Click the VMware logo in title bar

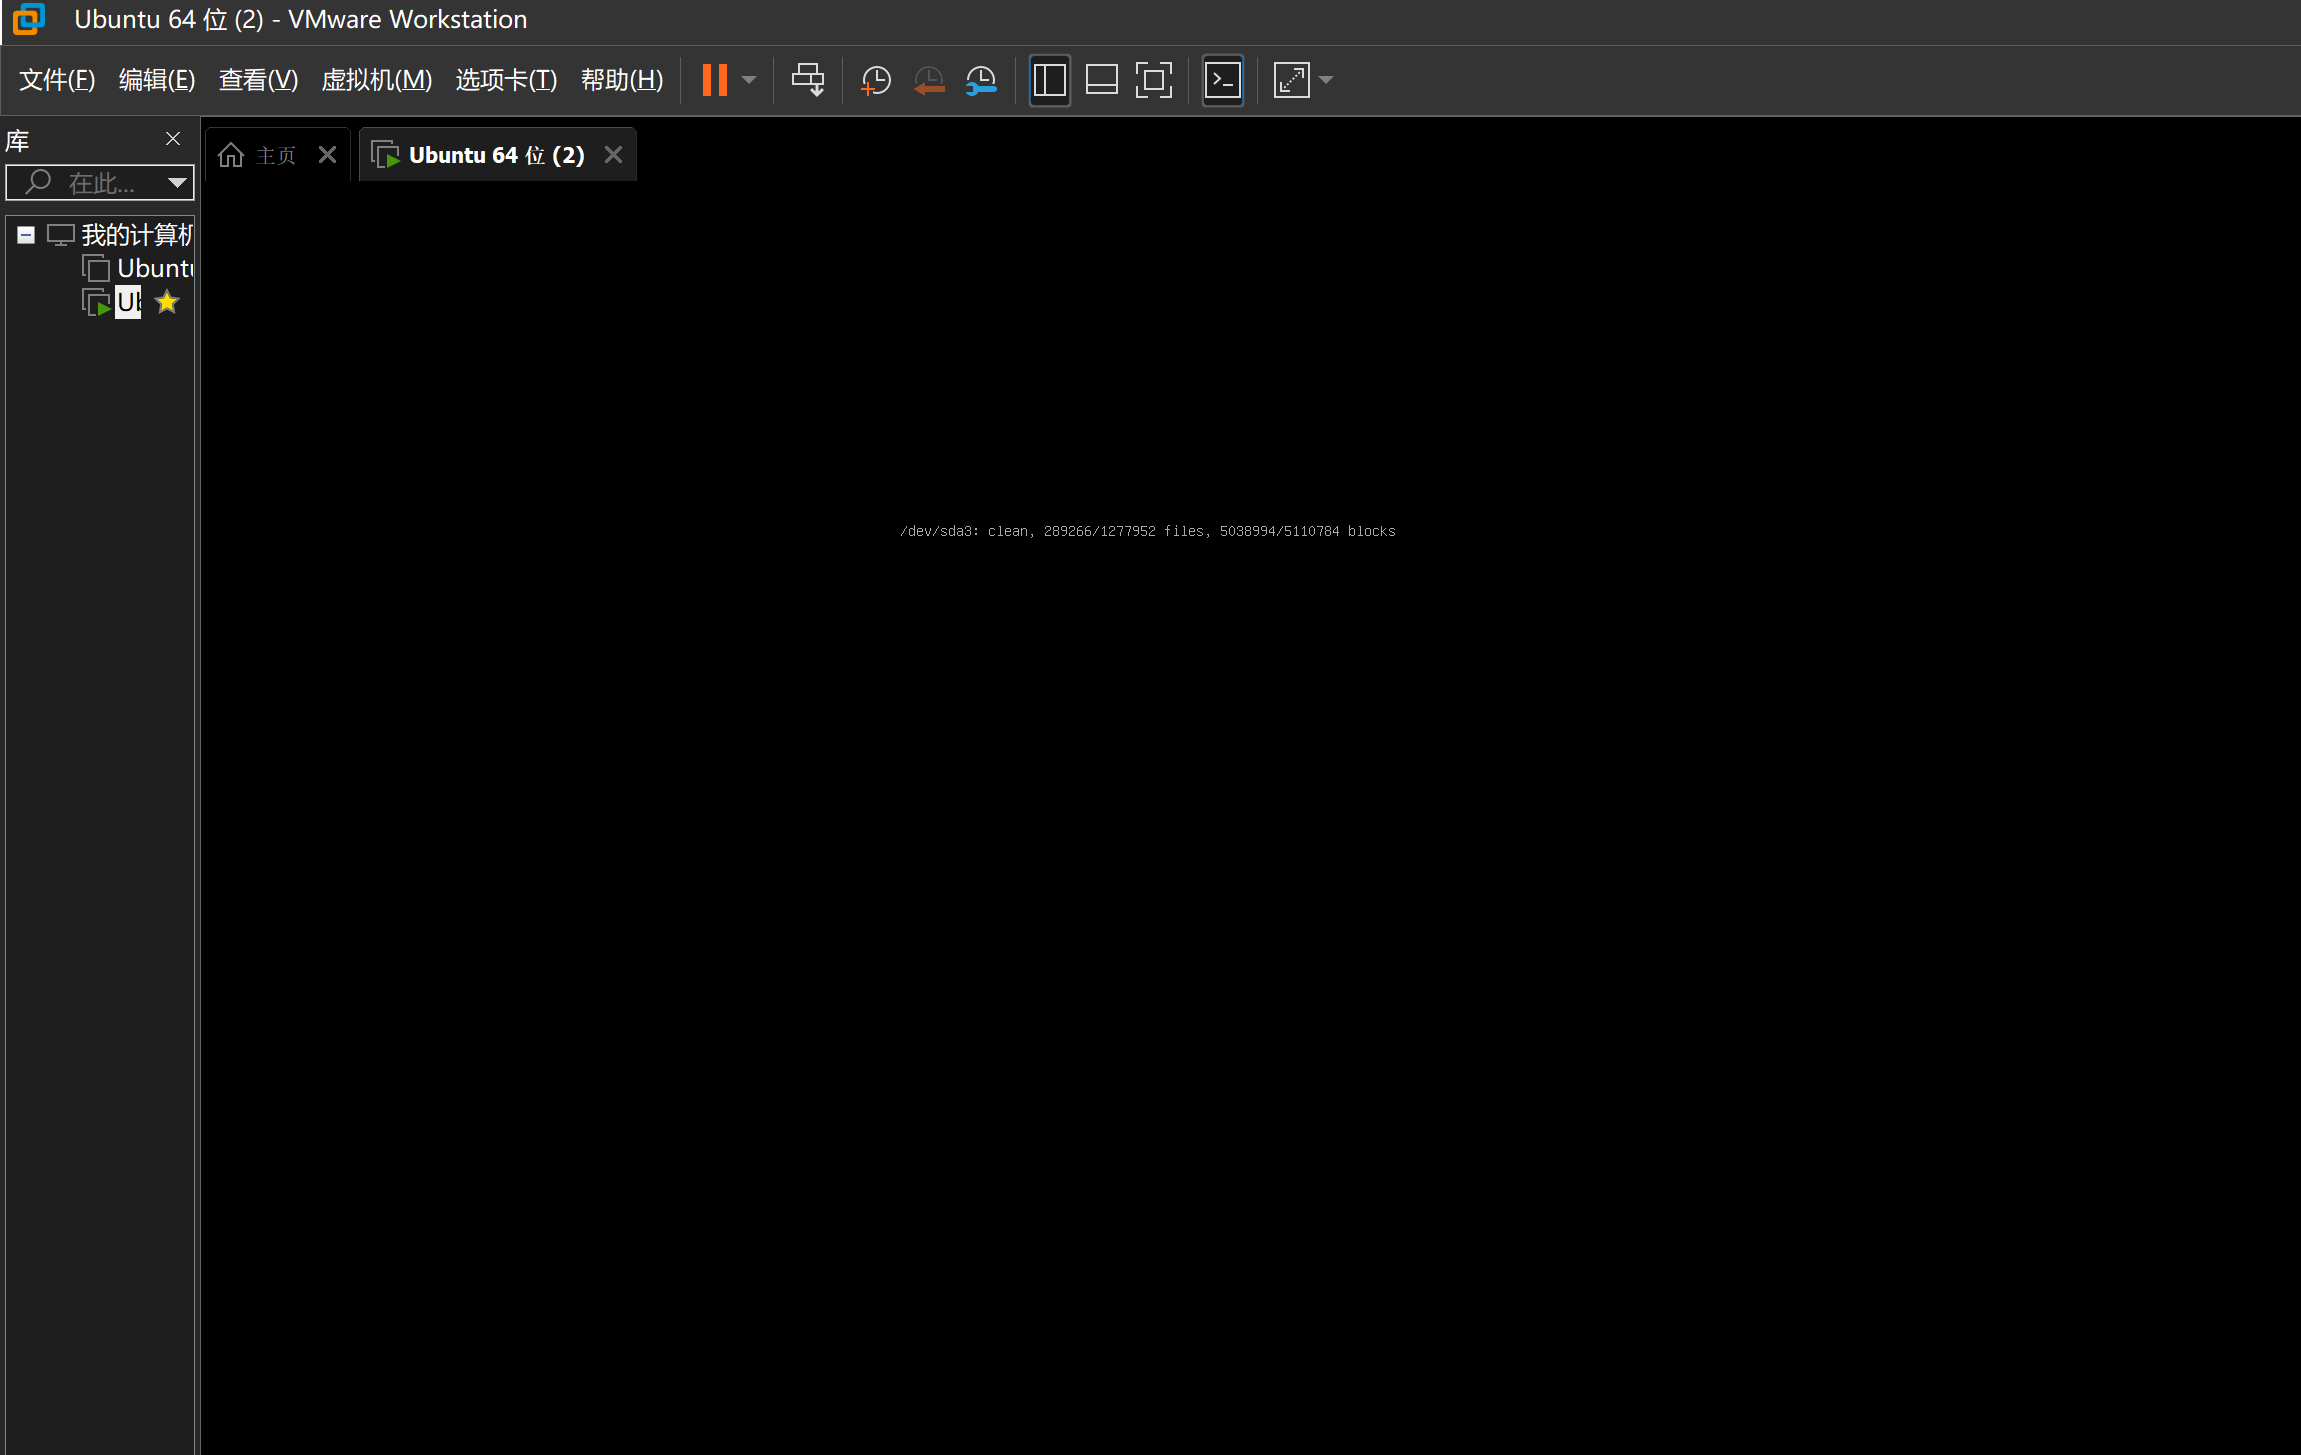click(29, 19)
